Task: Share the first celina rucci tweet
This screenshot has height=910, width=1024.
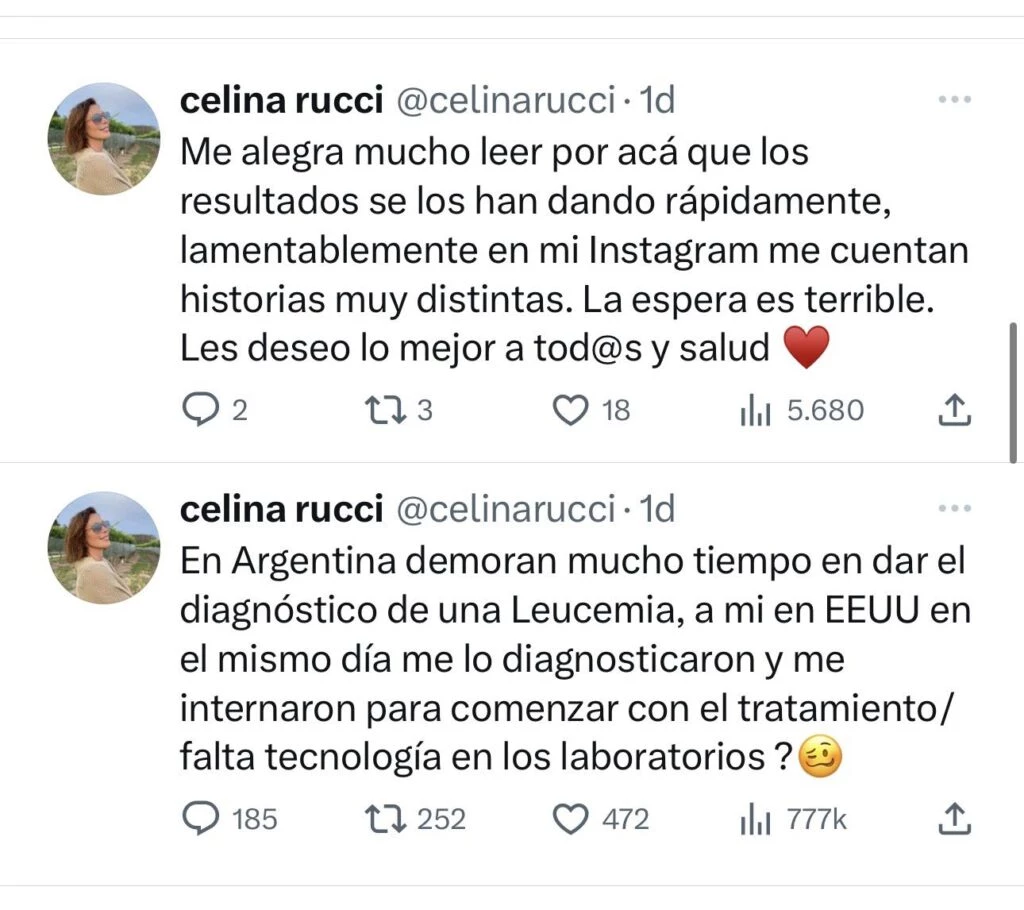Action: [x=955, y=410]
